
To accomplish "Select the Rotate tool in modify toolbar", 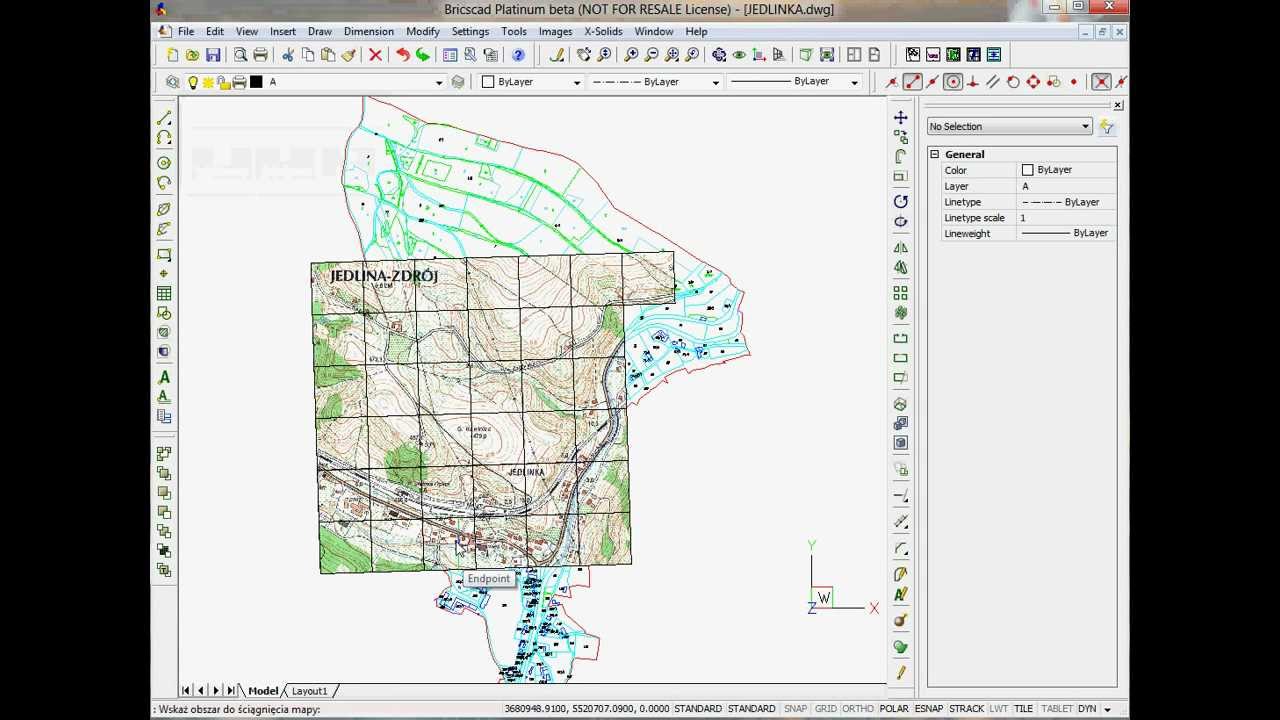I will point(900,201).
